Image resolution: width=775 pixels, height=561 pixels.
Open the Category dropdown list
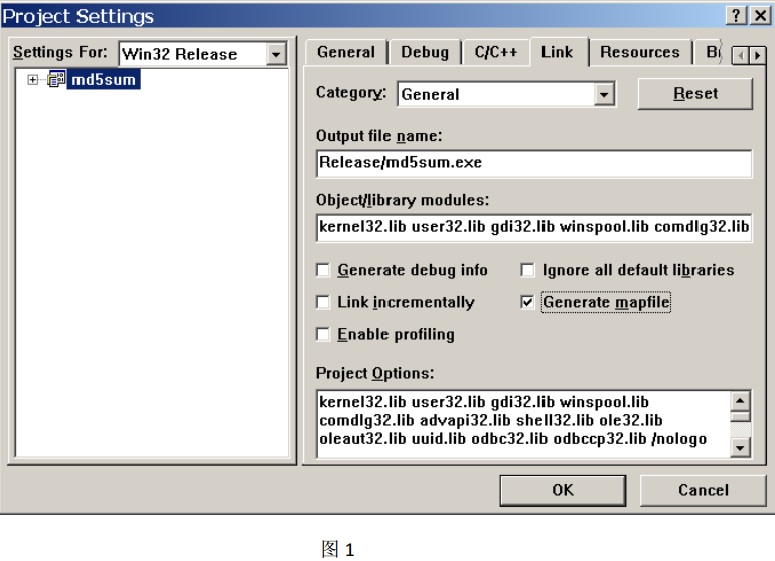604,94
